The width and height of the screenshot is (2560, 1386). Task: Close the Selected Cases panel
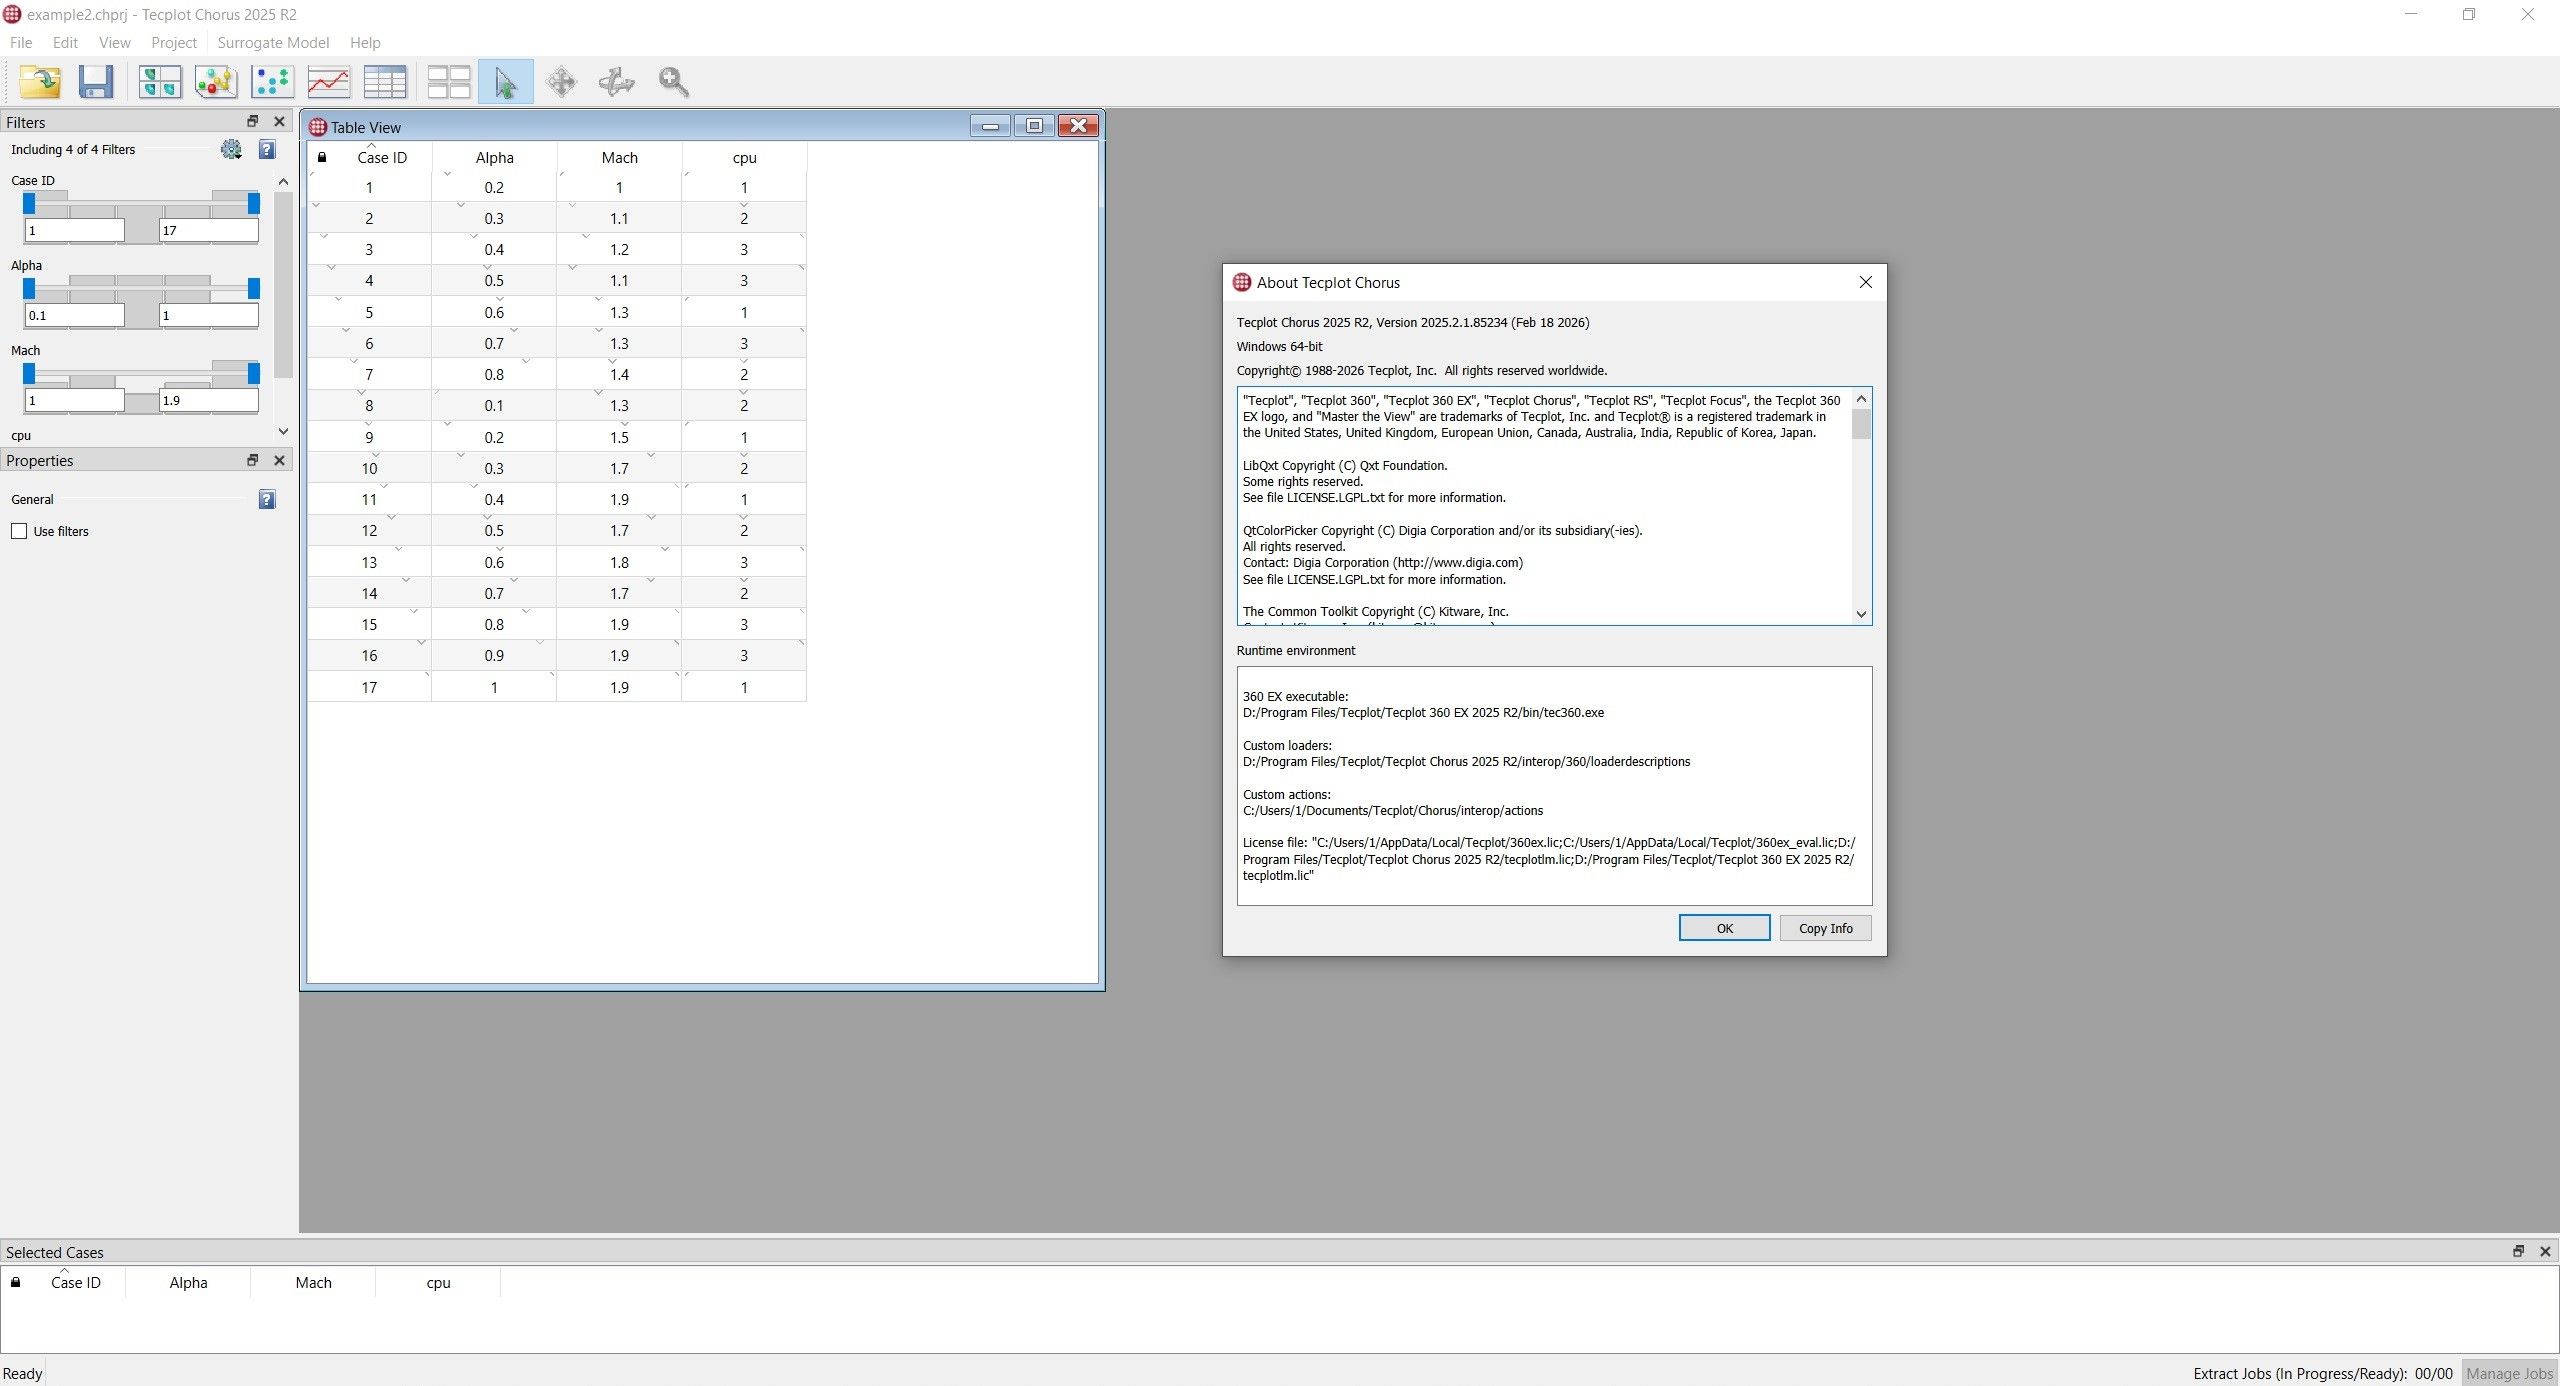coord(2545,1251)
